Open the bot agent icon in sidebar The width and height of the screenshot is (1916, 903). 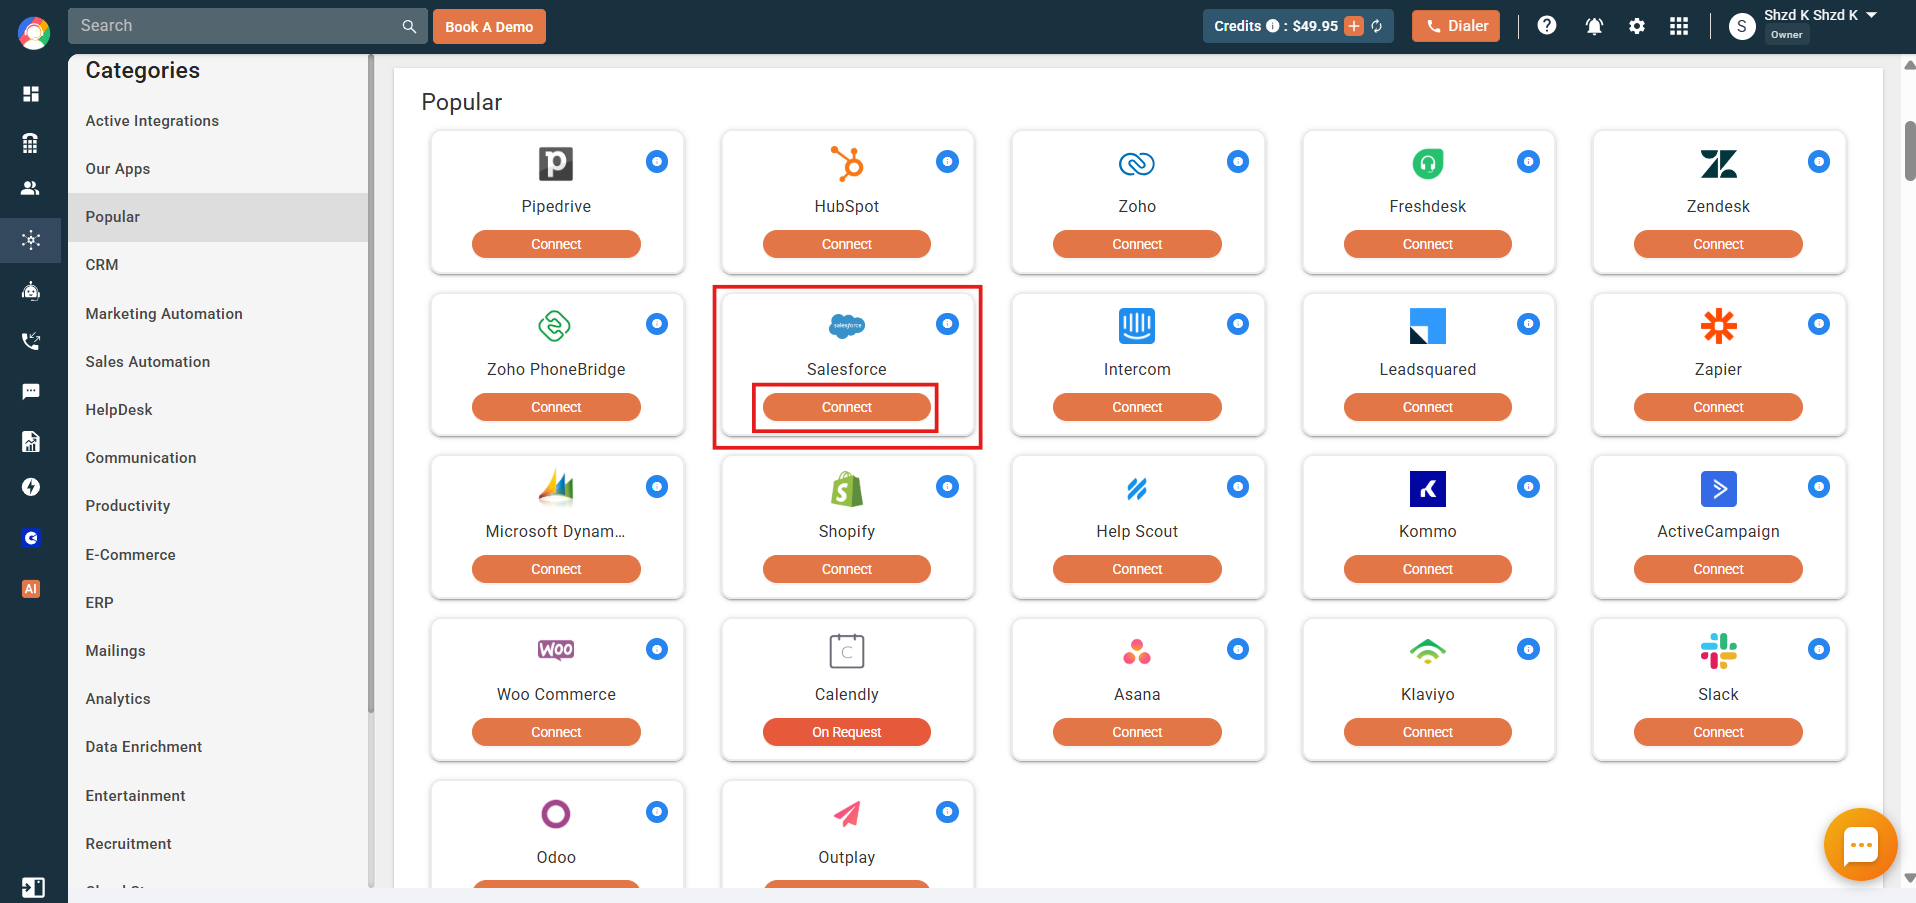click(x=31, y=291)
